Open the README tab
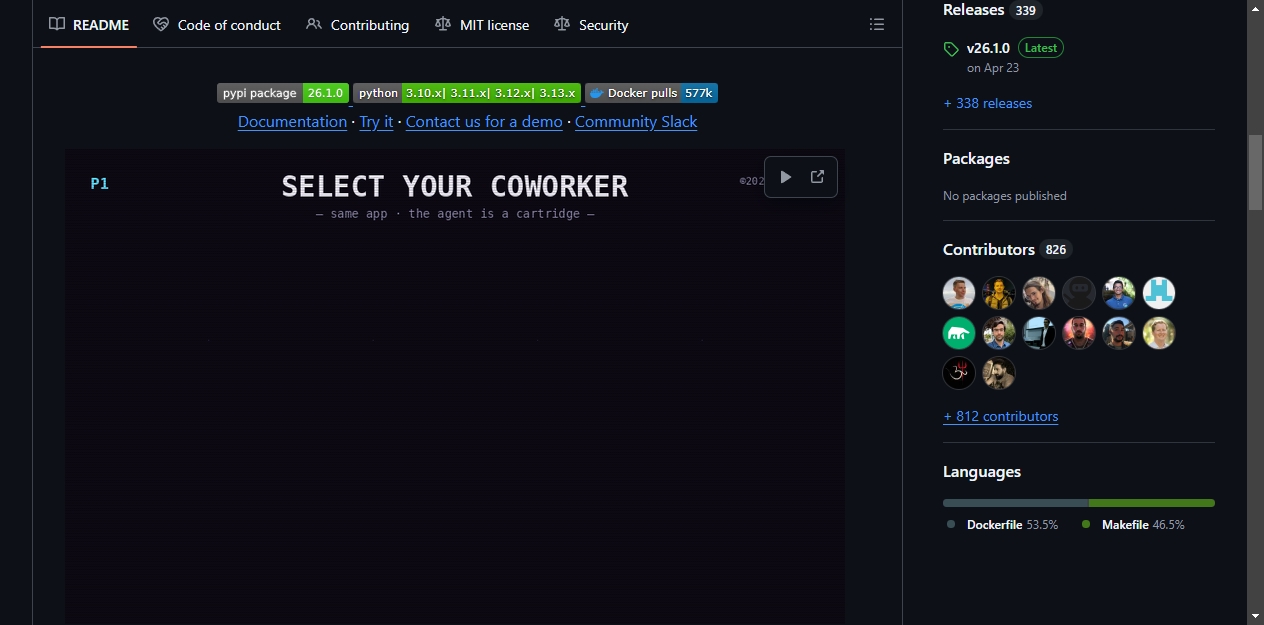1264x625 pixels. 89,25
